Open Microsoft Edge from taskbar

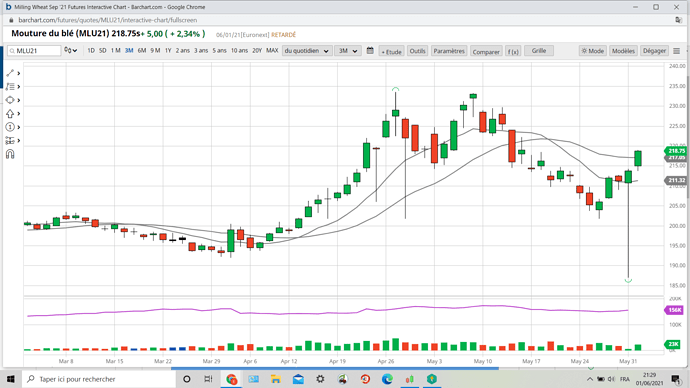tap(387, 379)
